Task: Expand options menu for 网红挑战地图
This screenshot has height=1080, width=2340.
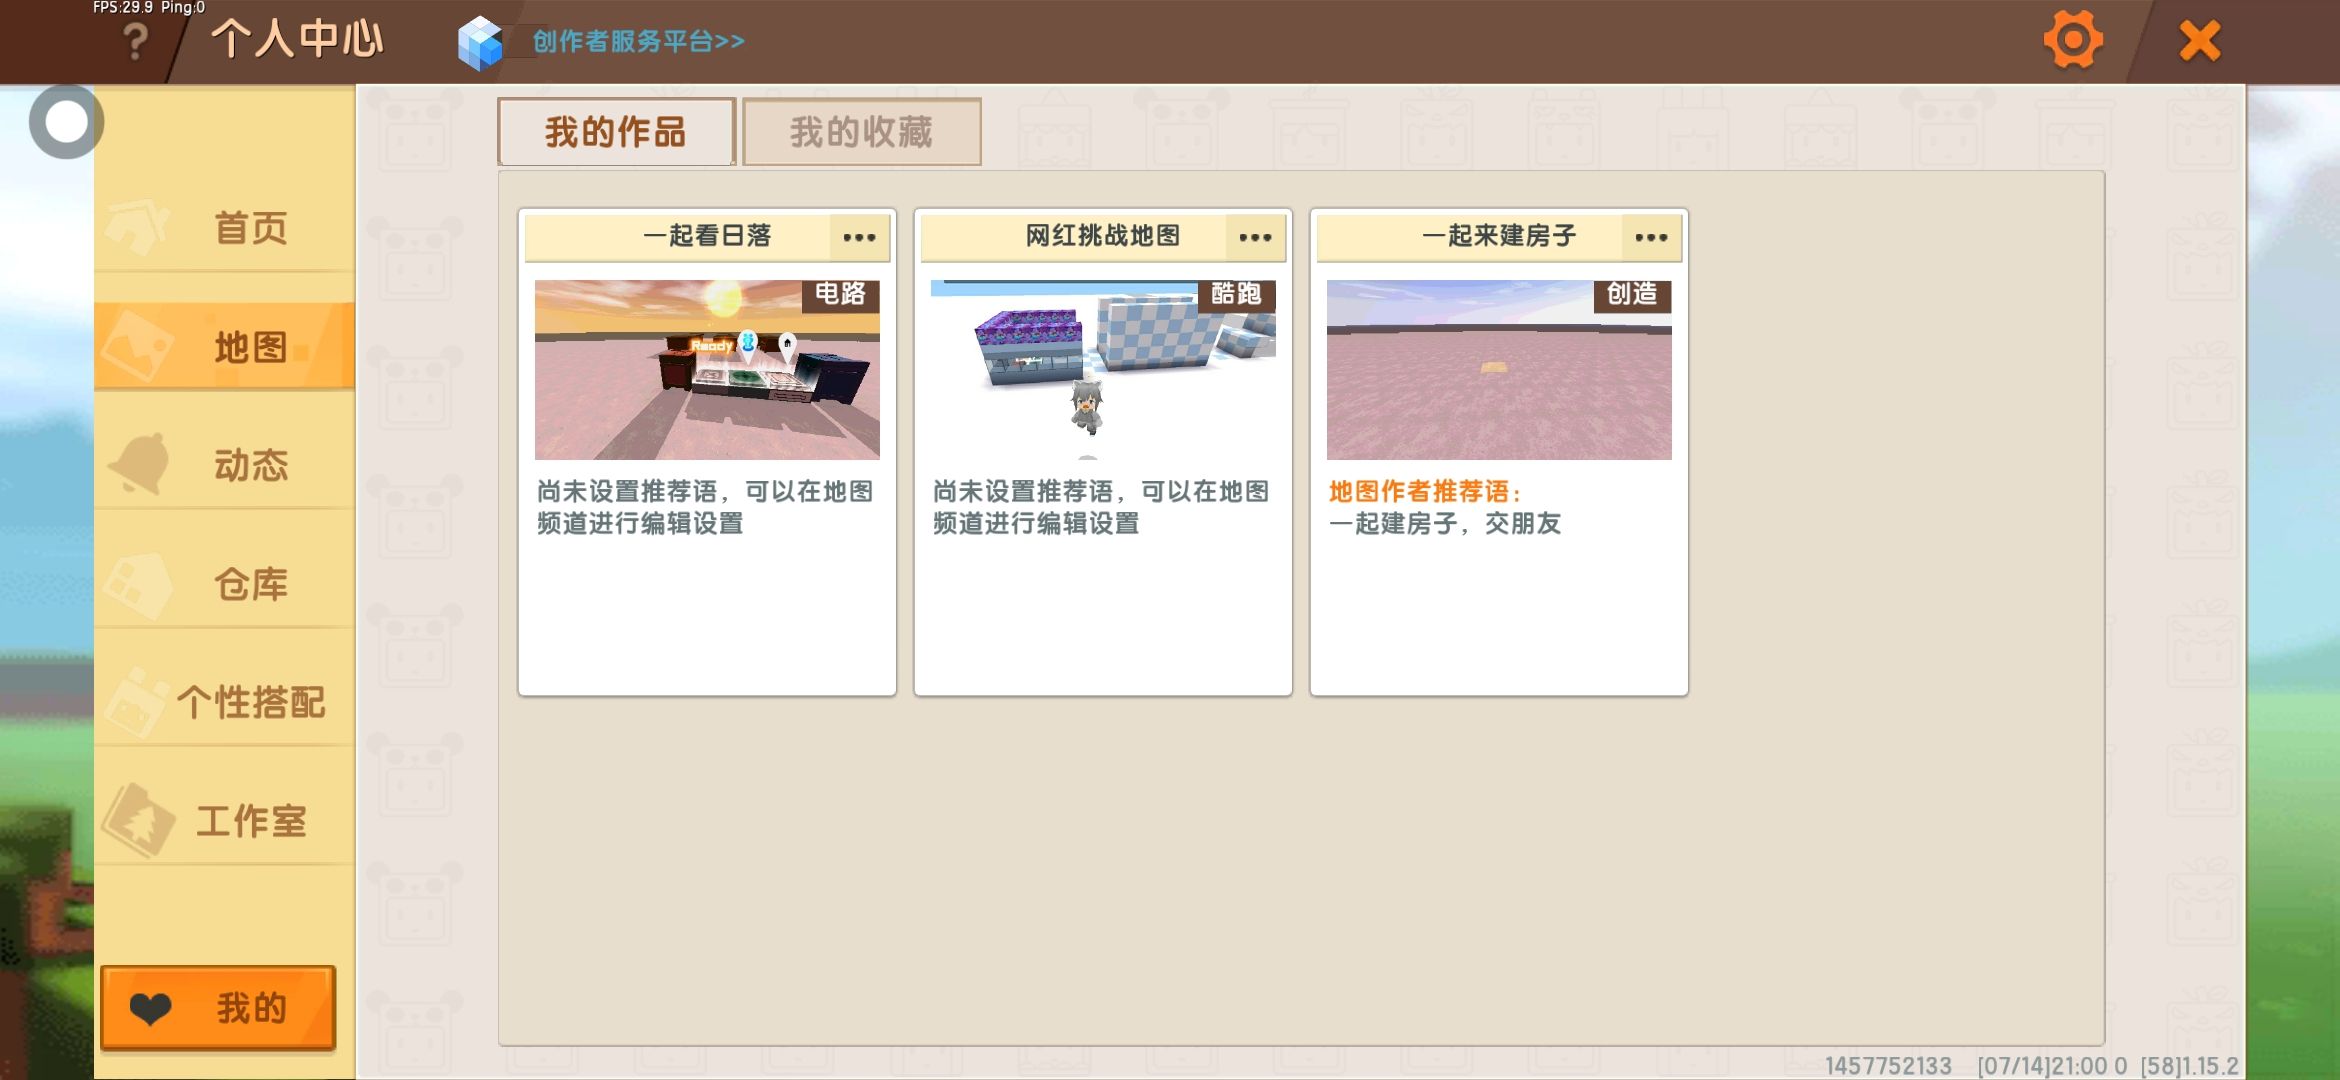Action: click(1255, 237)
